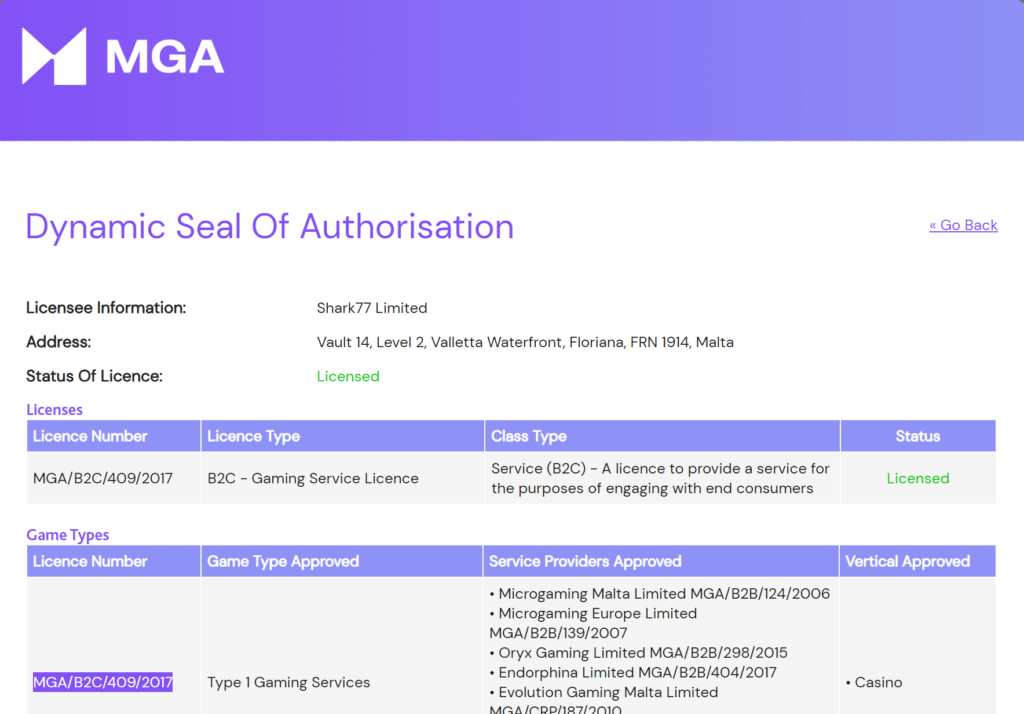Viewport: 1024px width, 714px height.
Task: Select the Shark77 Limited licensee name
Action: point(372,308)
